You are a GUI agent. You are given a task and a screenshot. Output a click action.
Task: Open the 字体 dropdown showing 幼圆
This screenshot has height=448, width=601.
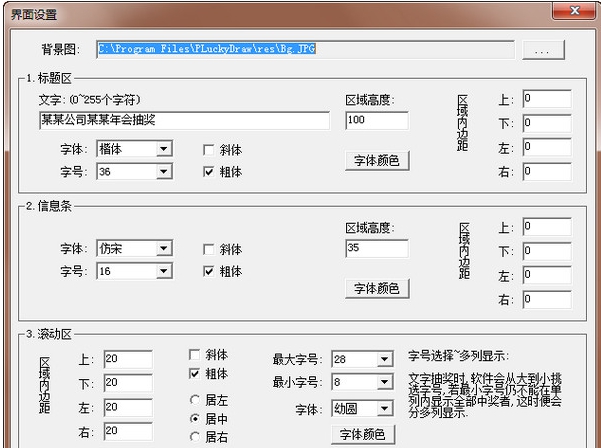pyautogui.click(x=363, y=409)
